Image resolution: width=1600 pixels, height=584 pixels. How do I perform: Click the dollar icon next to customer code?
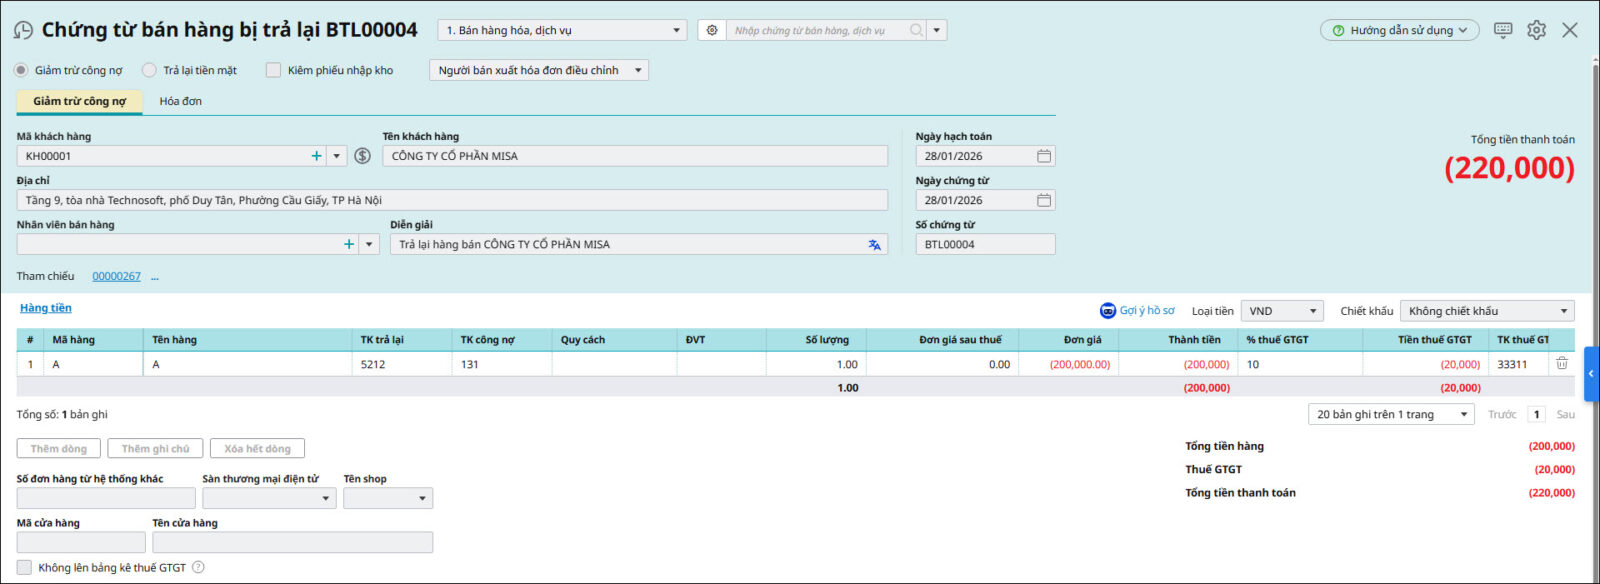pos(363,156)
